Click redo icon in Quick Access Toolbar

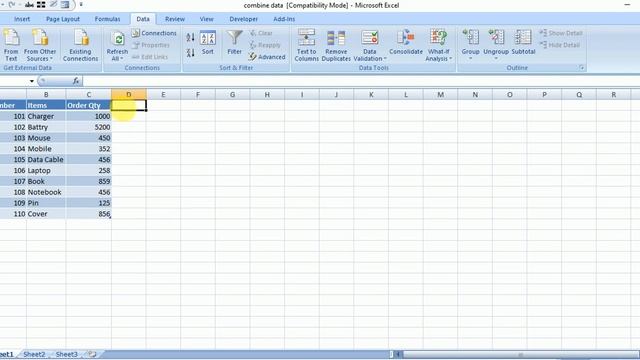pos(11,5)
